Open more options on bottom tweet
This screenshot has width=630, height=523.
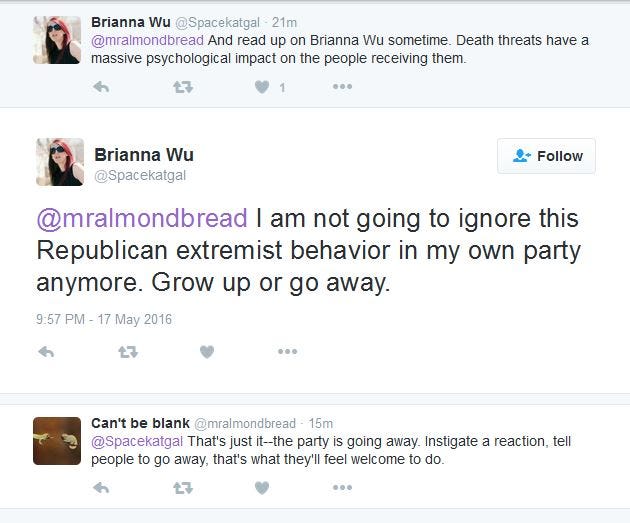pos(342,488)
